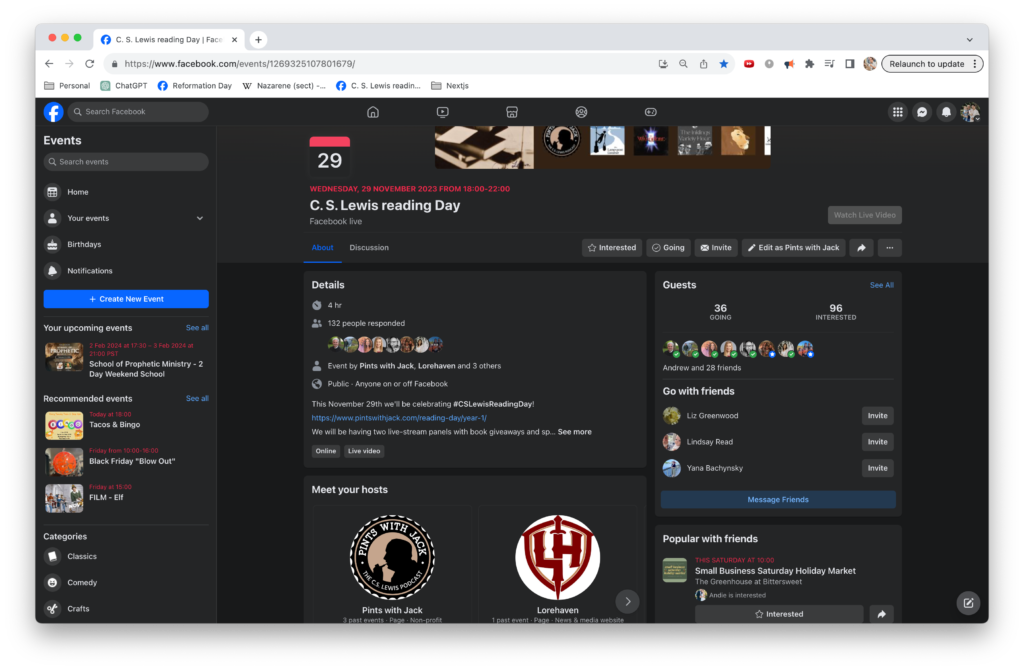Viewport: 1024px width, 670px height.
Task: Click the share arrow on the event
Action: click(861, 248)
